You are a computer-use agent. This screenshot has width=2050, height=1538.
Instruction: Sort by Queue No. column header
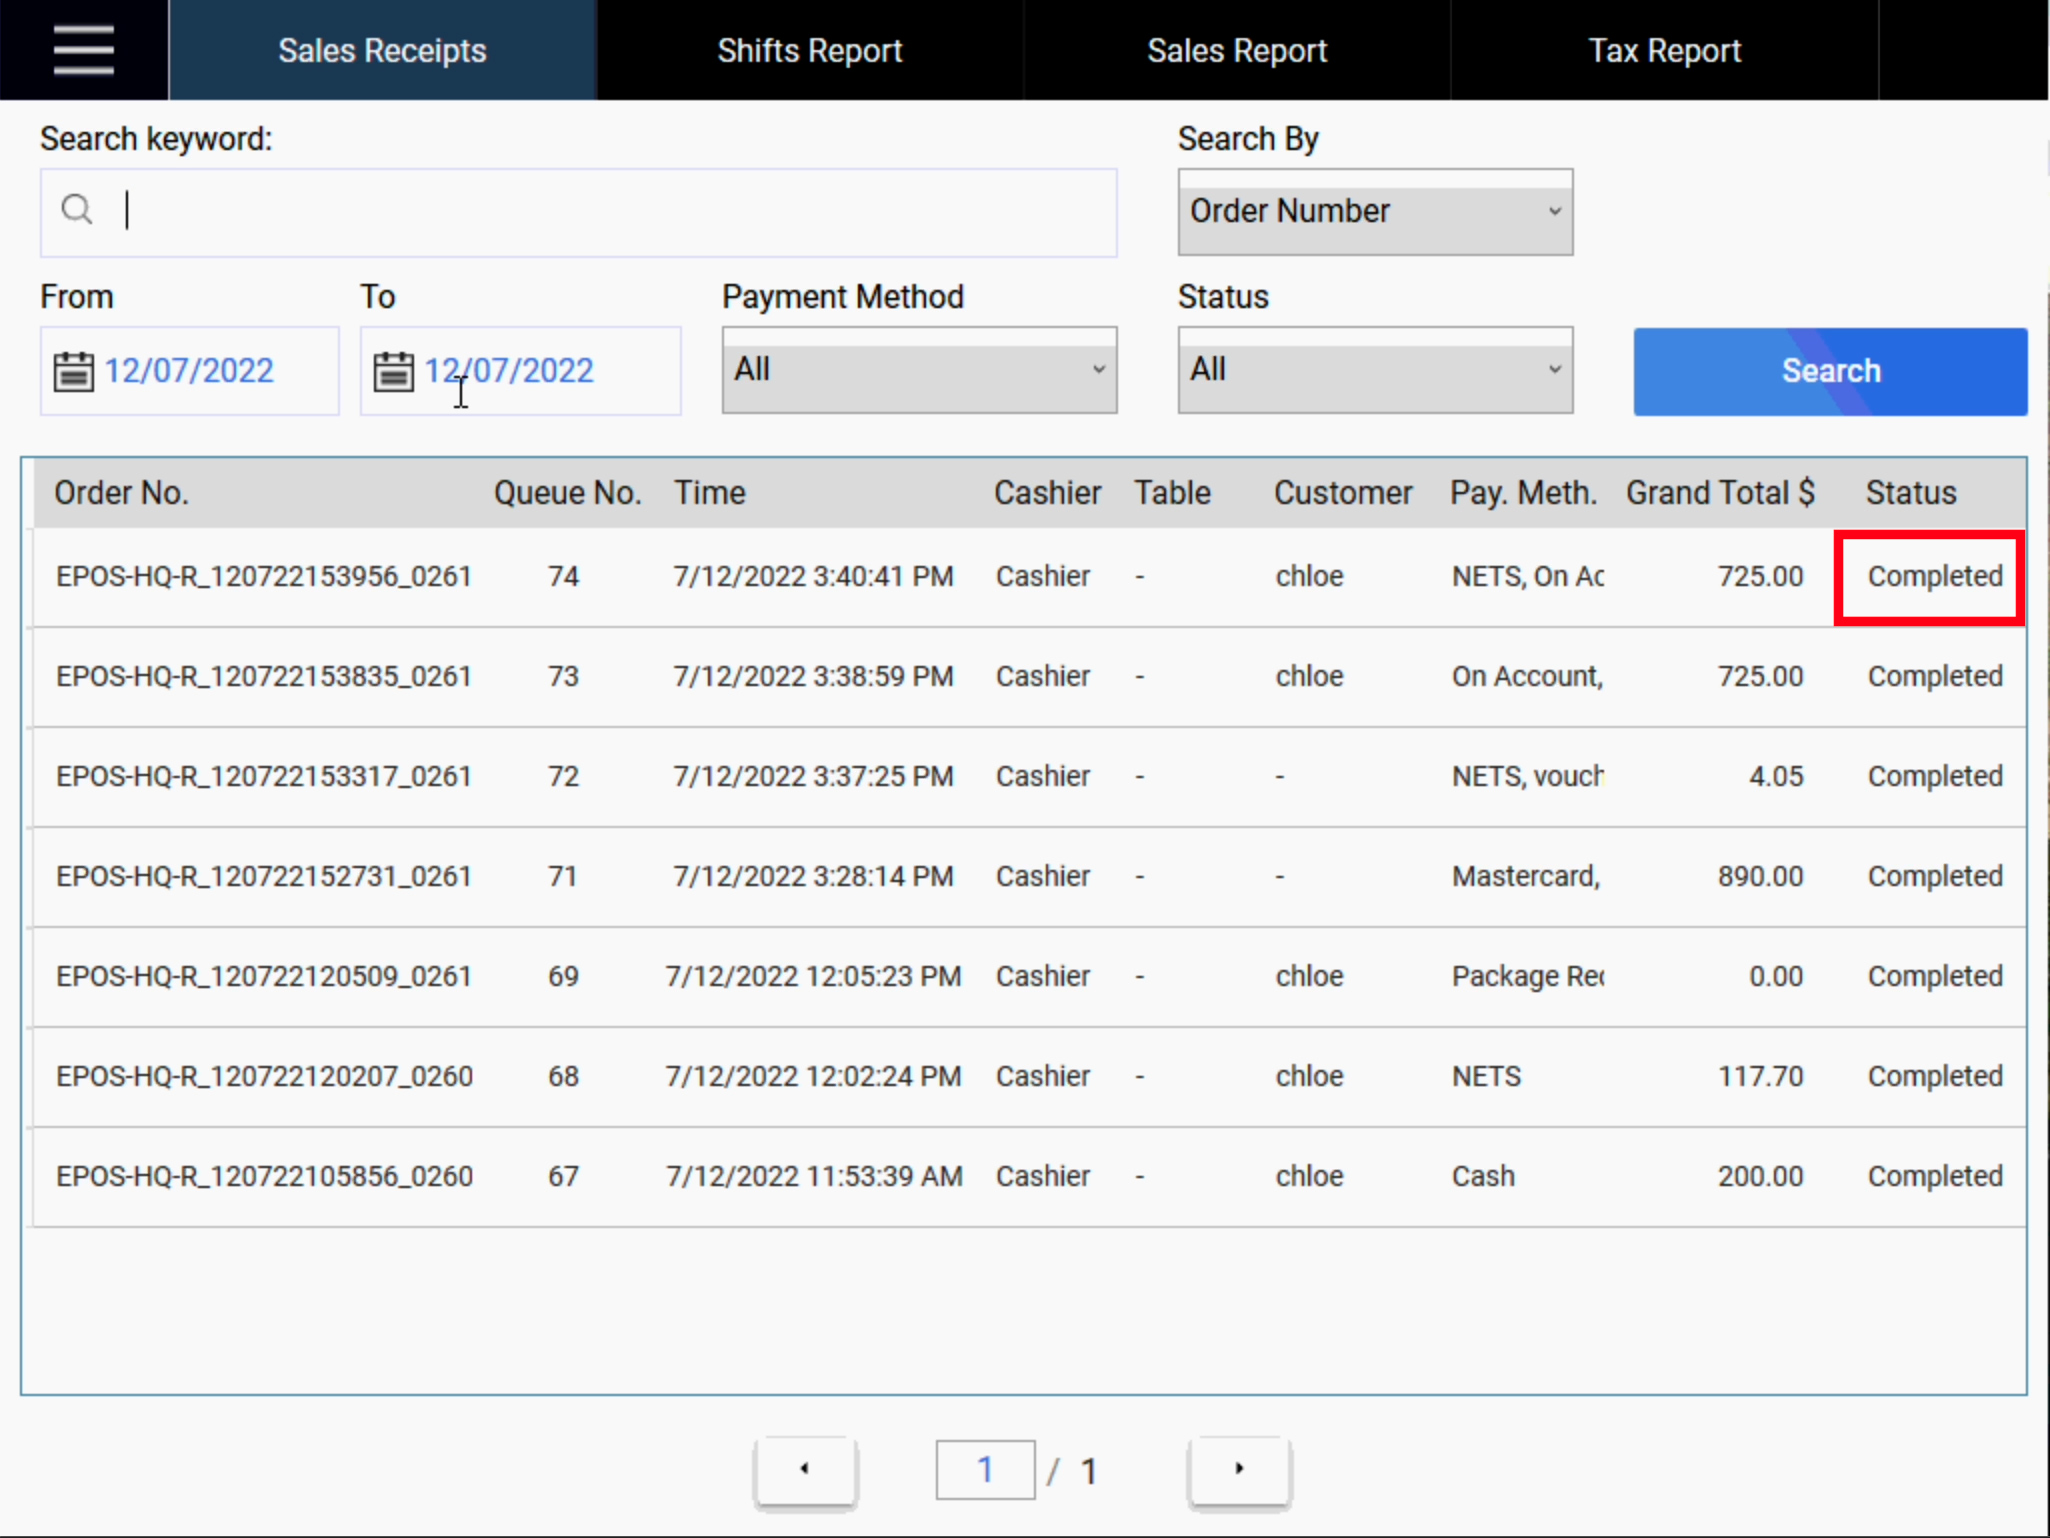click(567, 493)
